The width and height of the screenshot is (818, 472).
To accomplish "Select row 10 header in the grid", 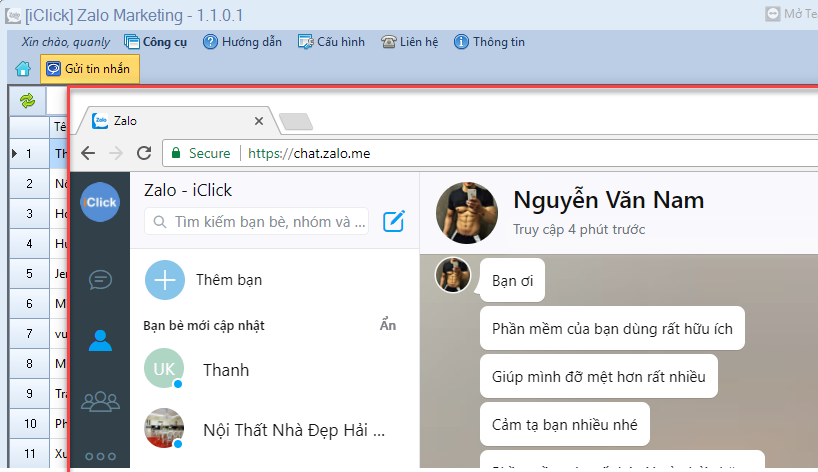I will [x=29, y=423].
